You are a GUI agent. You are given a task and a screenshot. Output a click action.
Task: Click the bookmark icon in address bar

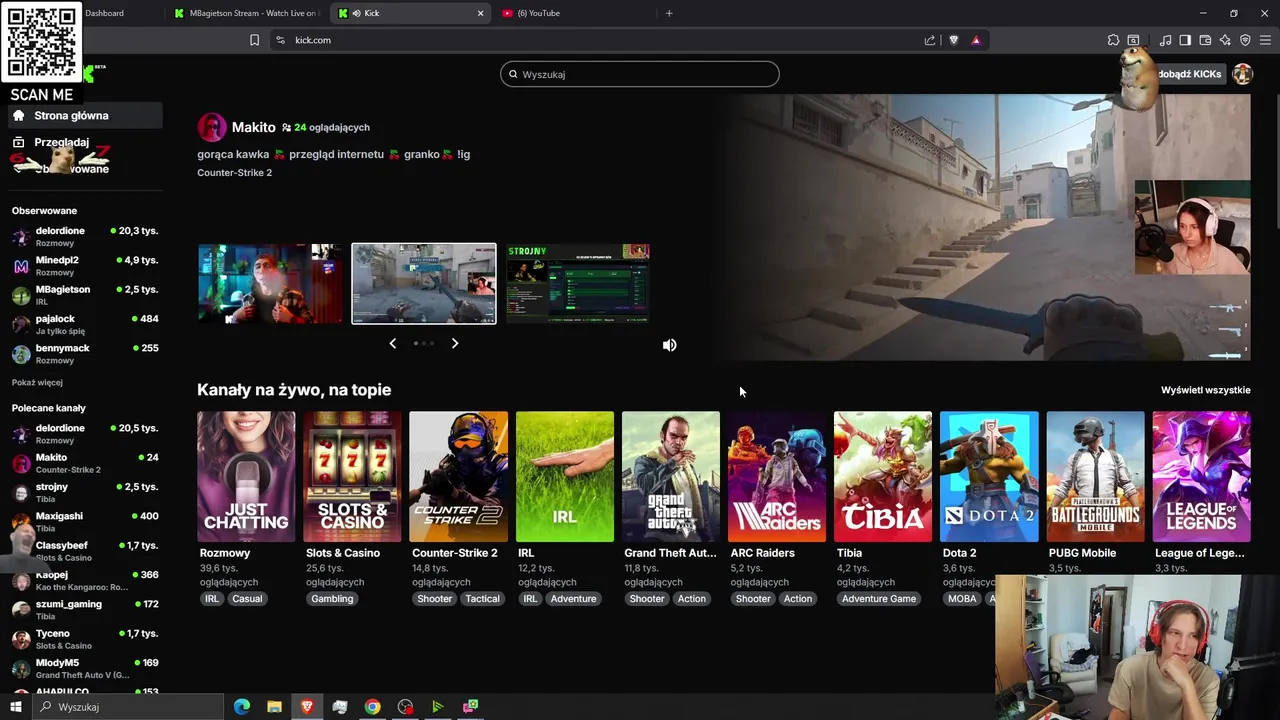pyautogui.click(x=254, y=40)
